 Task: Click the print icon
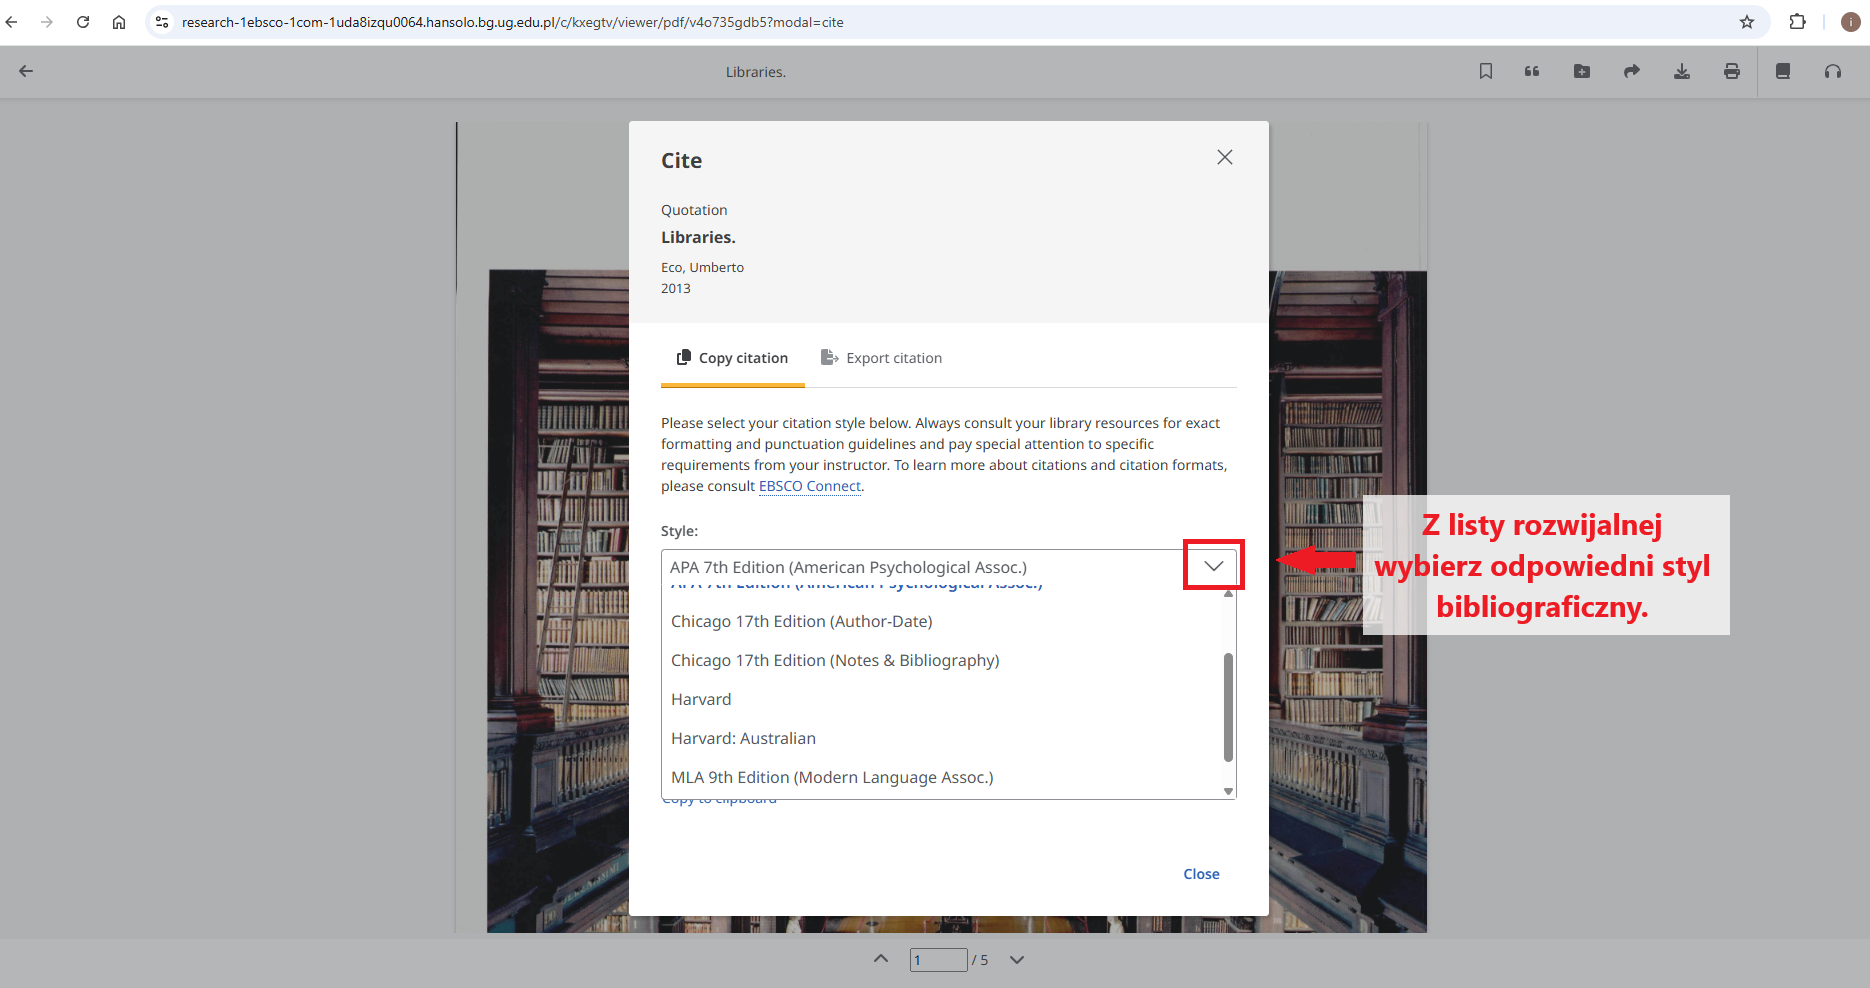pyautogui.click(x=1732, y=71)
